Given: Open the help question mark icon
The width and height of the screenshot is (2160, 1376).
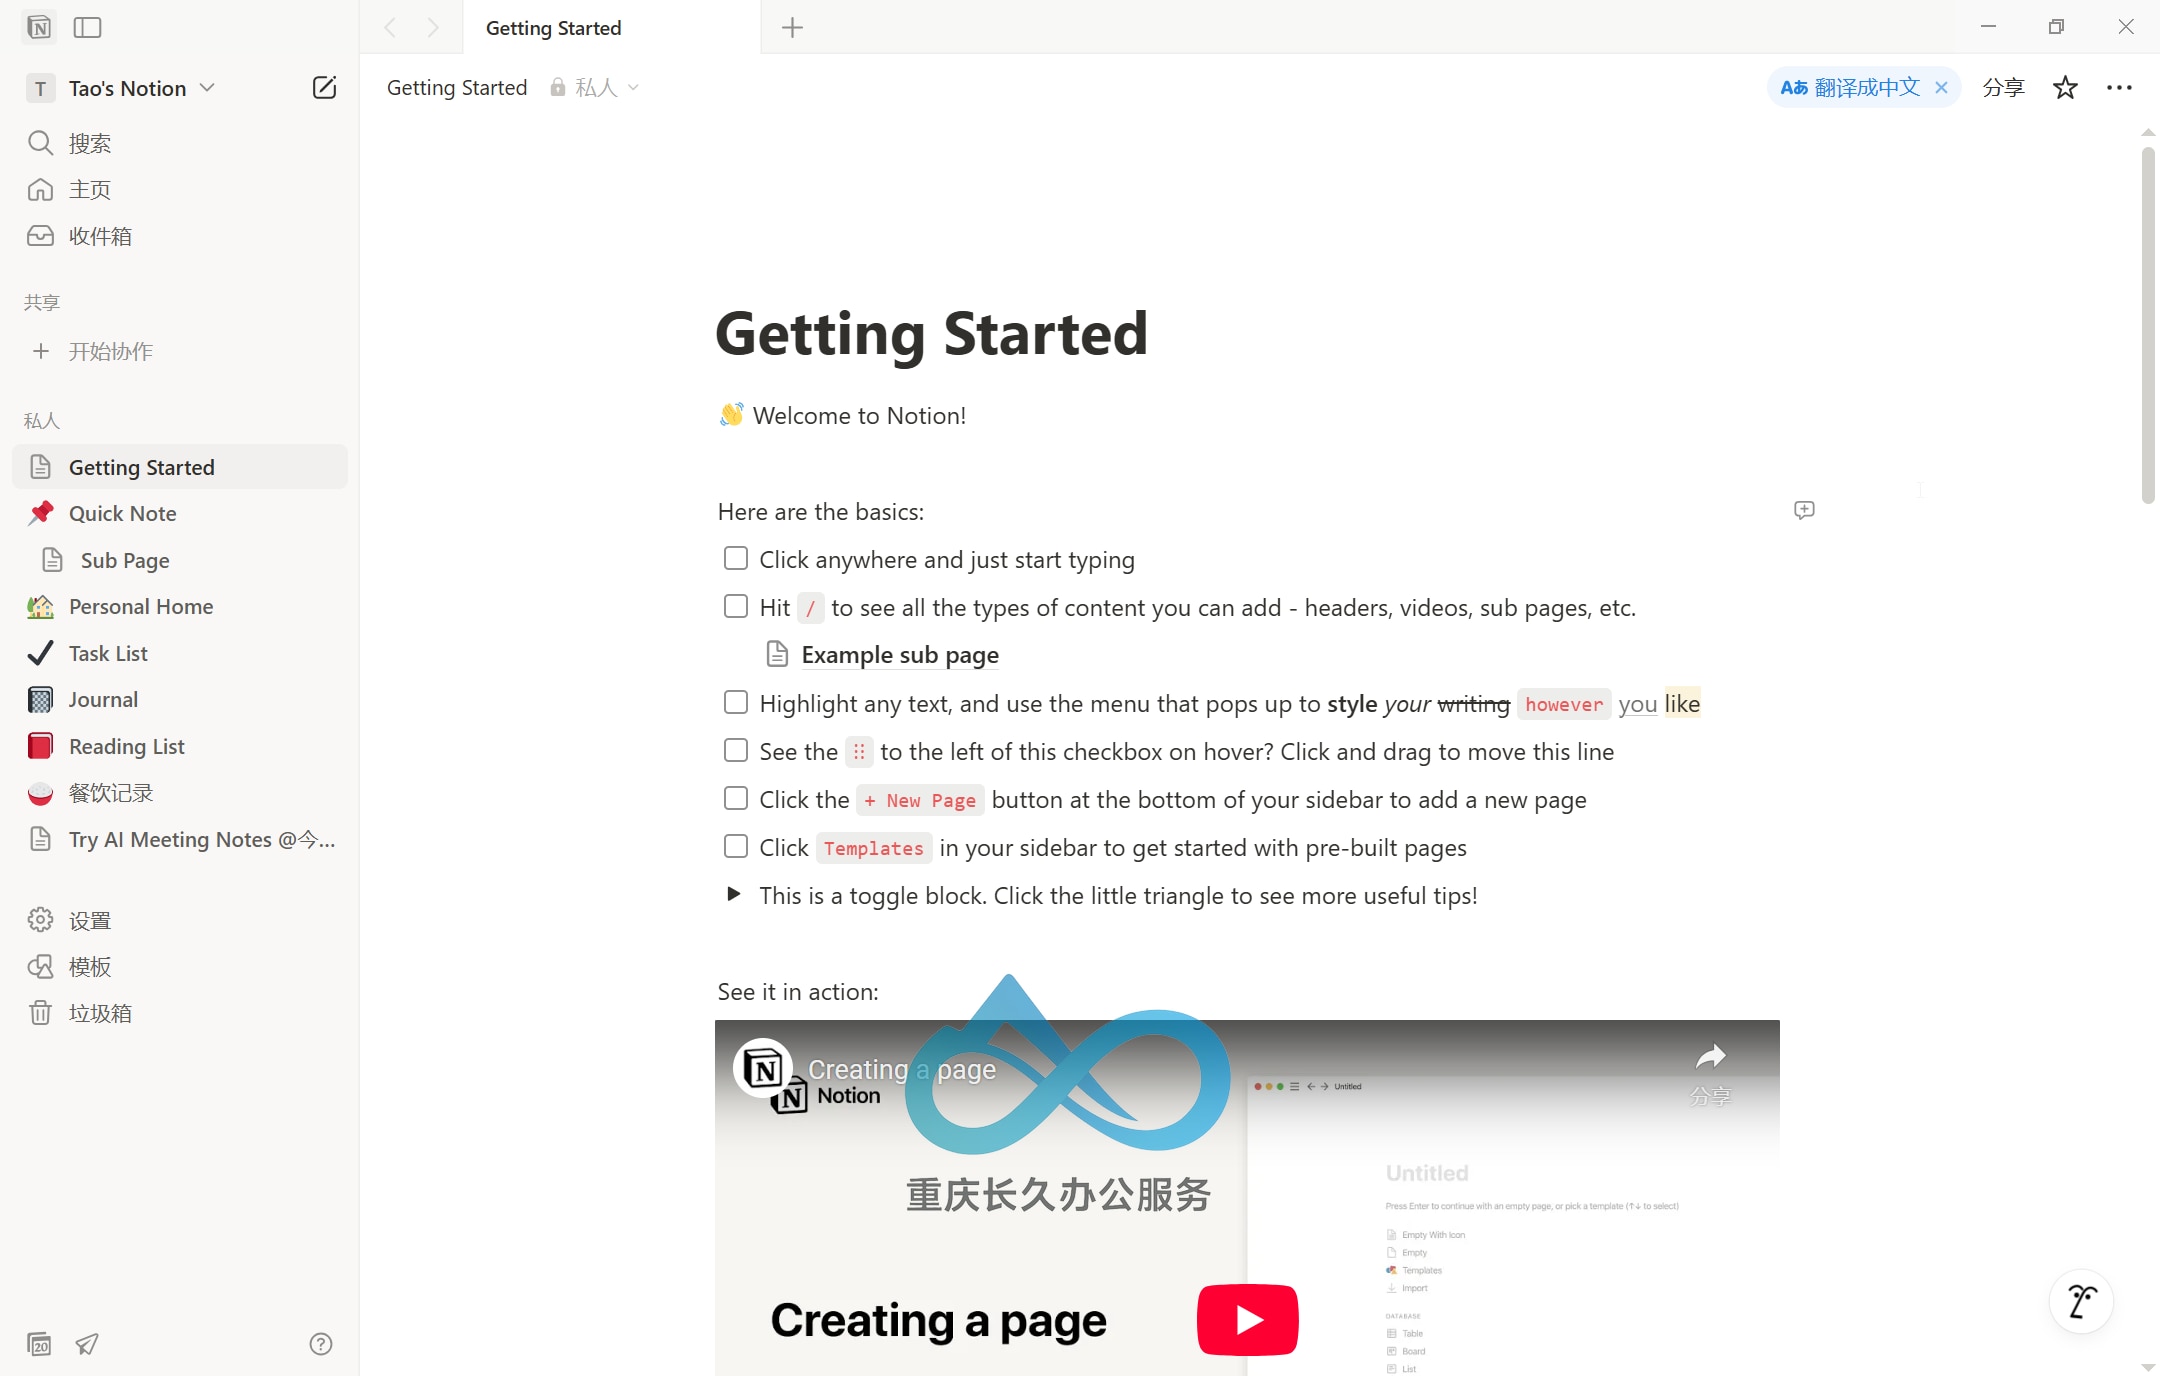Looking at the screenshot, I should (x=320, y=1344).
